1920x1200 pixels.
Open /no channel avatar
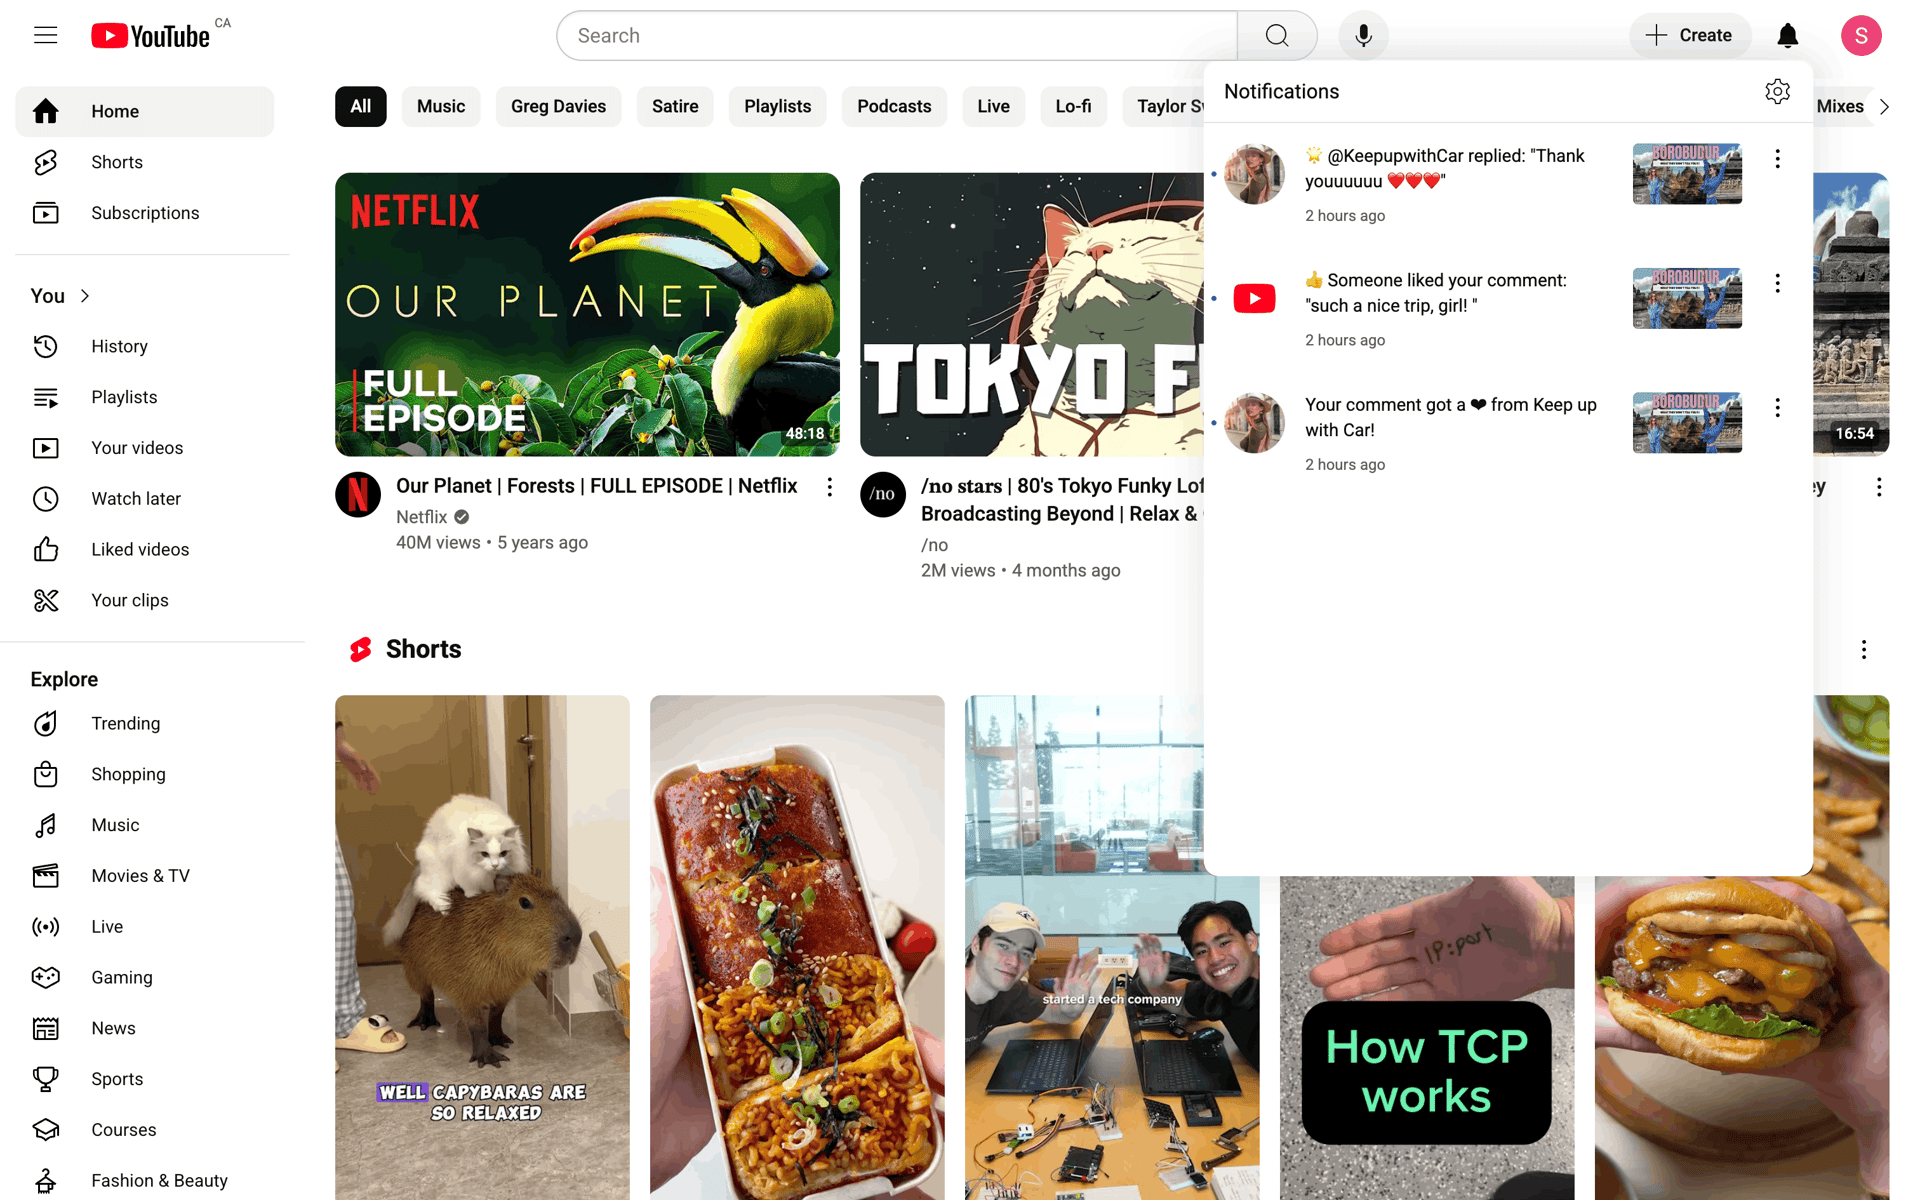click(x=883, y=495)
